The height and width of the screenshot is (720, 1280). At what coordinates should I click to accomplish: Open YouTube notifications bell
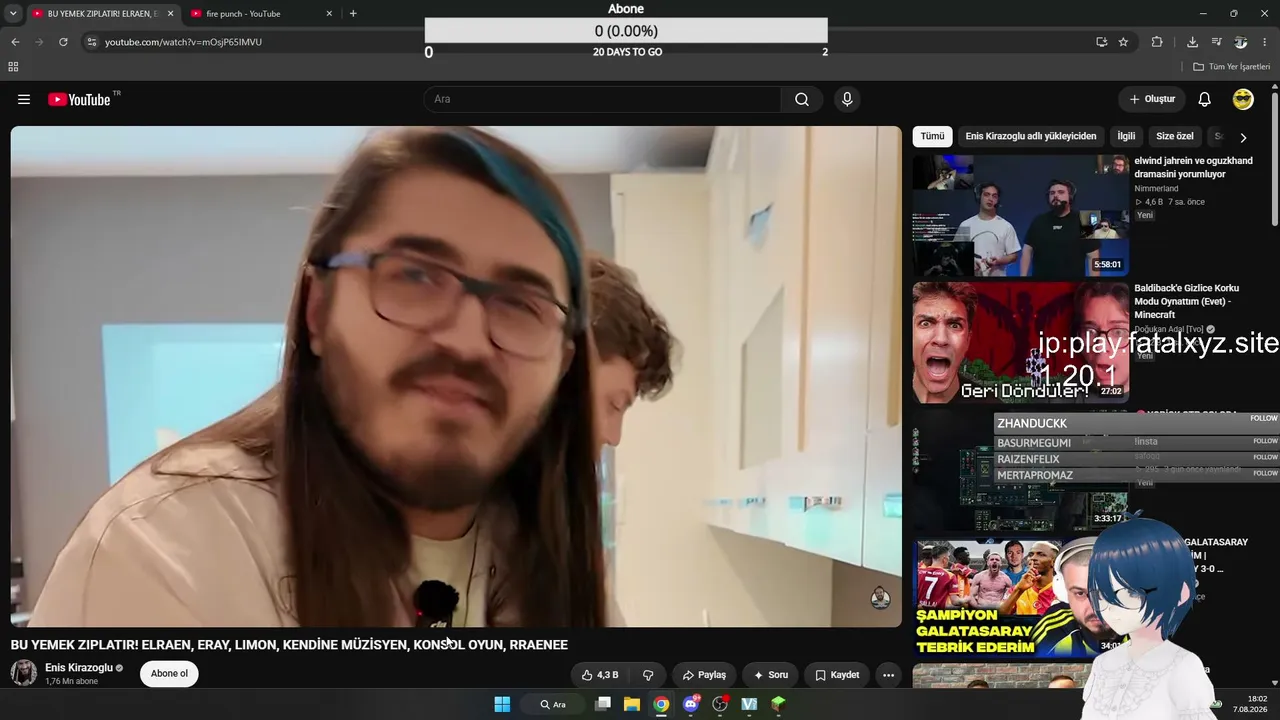tap(1205, 99)
